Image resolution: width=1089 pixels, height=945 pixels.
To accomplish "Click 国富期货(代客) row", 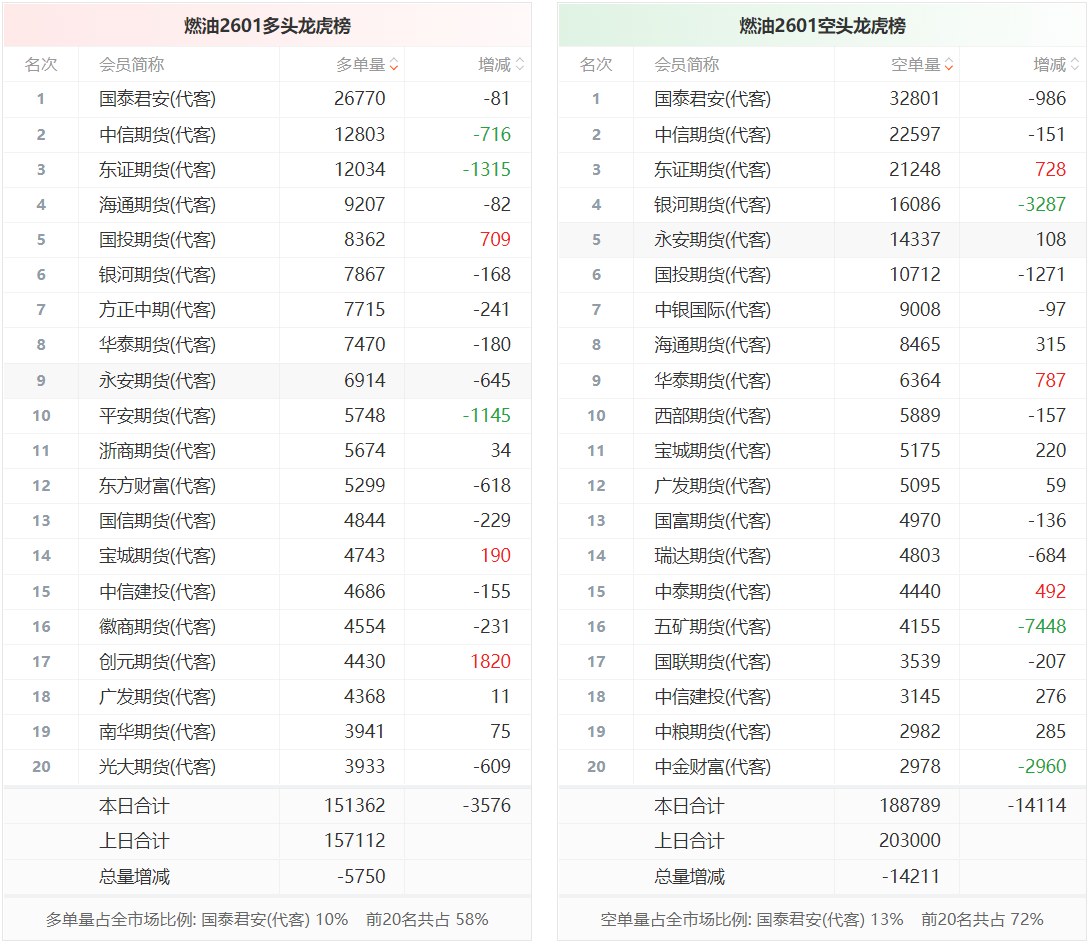I will pos(822,521).
